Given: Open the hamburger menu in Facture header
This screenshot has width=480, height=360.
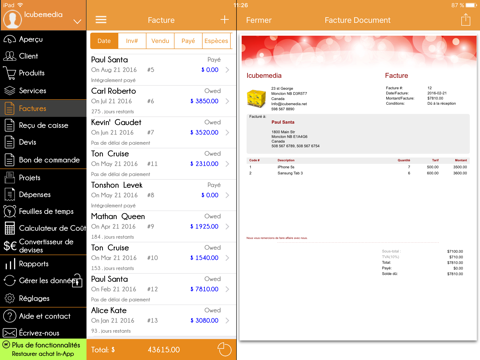Looking at the screenshot, I should tap(101, 20).
